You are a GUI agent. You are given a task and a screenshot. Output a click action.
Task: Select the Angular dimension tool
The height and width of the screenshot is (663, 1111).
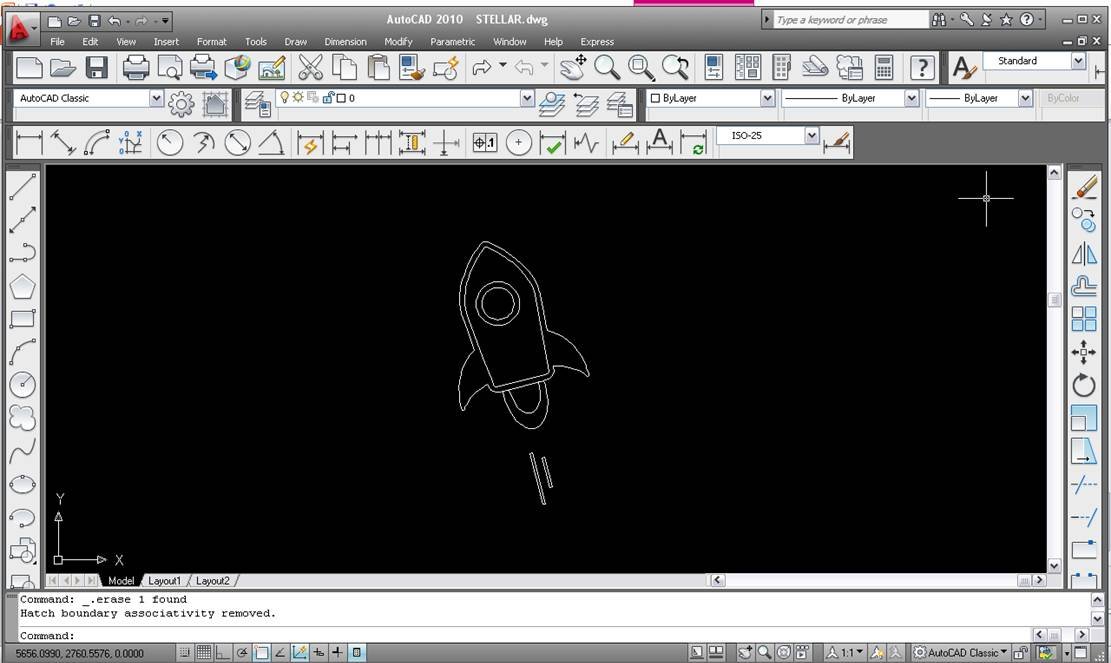click(271, 143)
